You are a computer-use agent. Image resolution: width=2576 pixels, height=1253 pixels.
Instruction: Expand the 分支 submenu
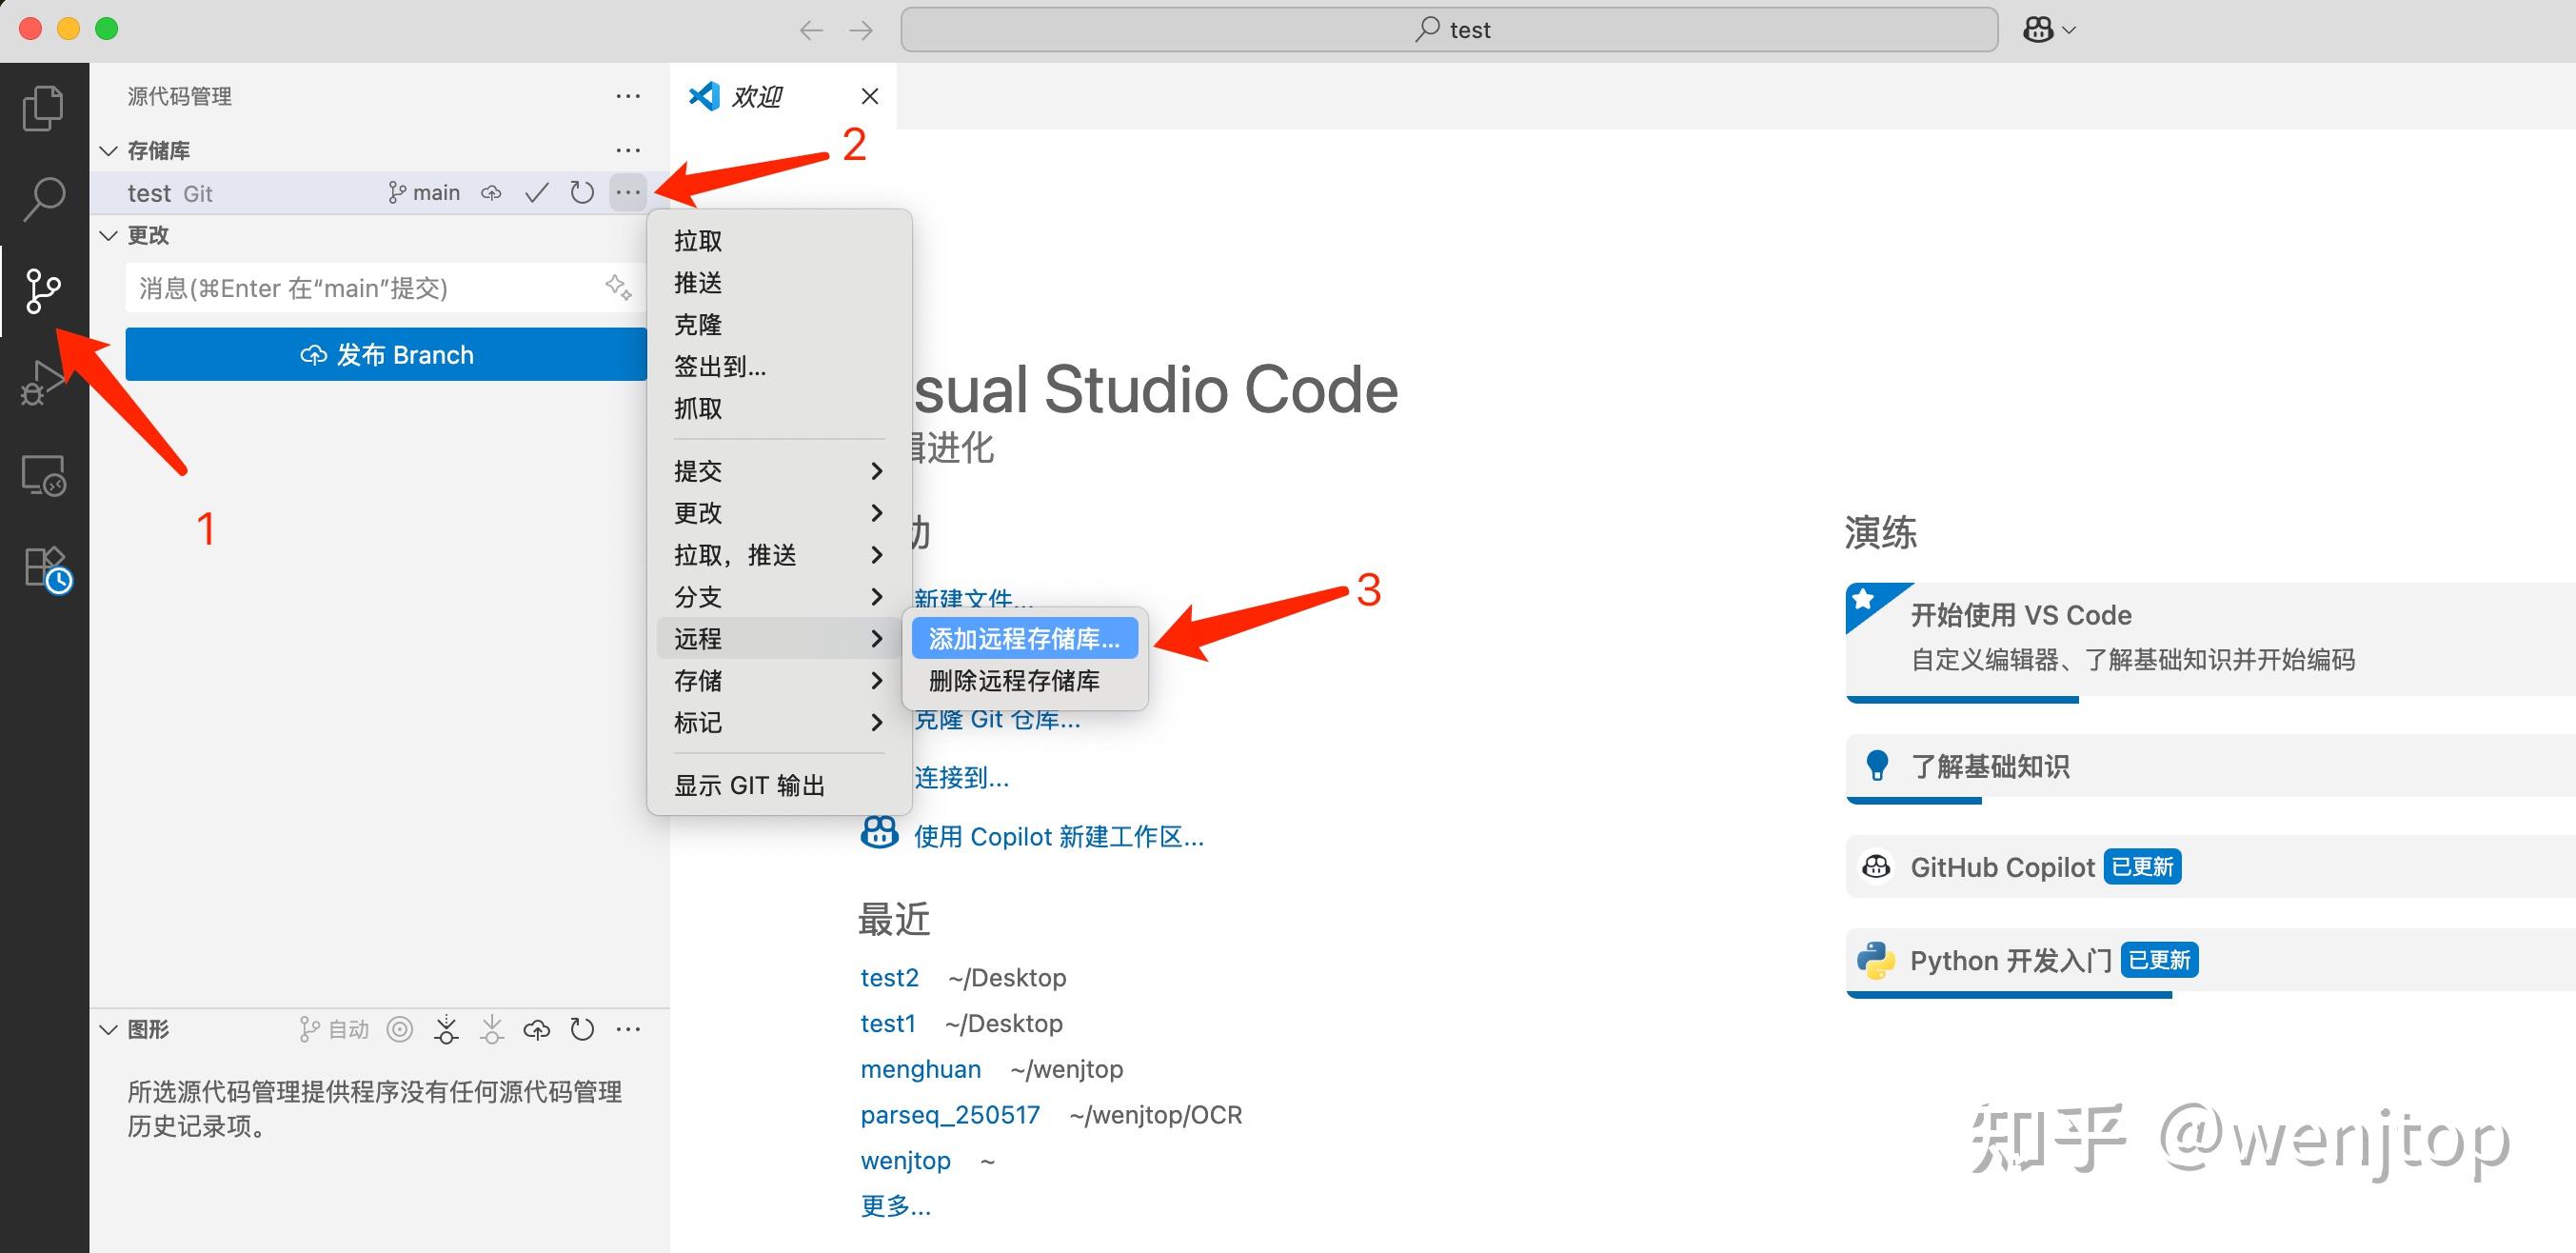pyautogui.click(x=697, y=597)
